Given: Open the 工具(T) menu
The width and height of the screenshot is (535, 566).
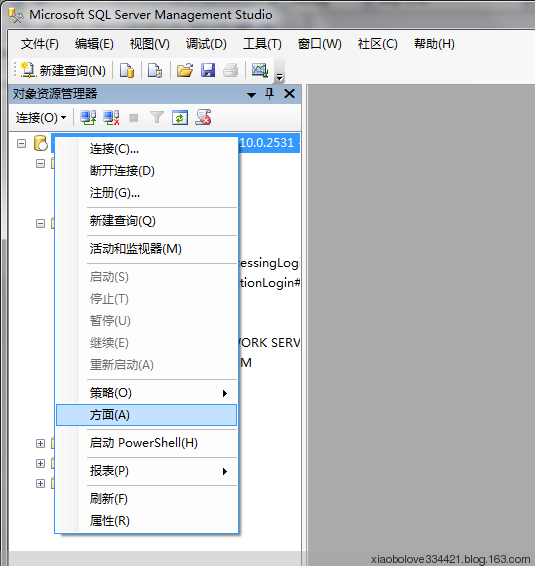Looking at the screenshot, I should coord(262,44).
